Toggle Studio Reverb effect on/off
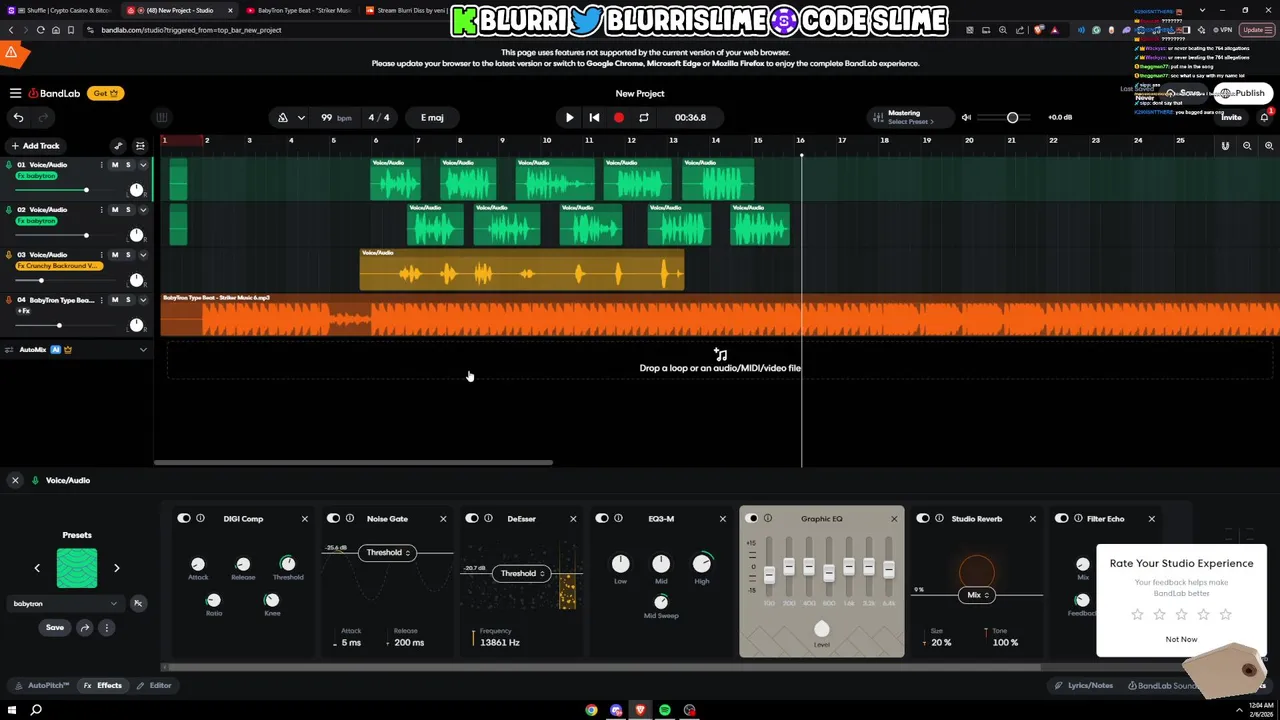The width and height of the screenshot is (1280, 720). click(x=922, y=518)
